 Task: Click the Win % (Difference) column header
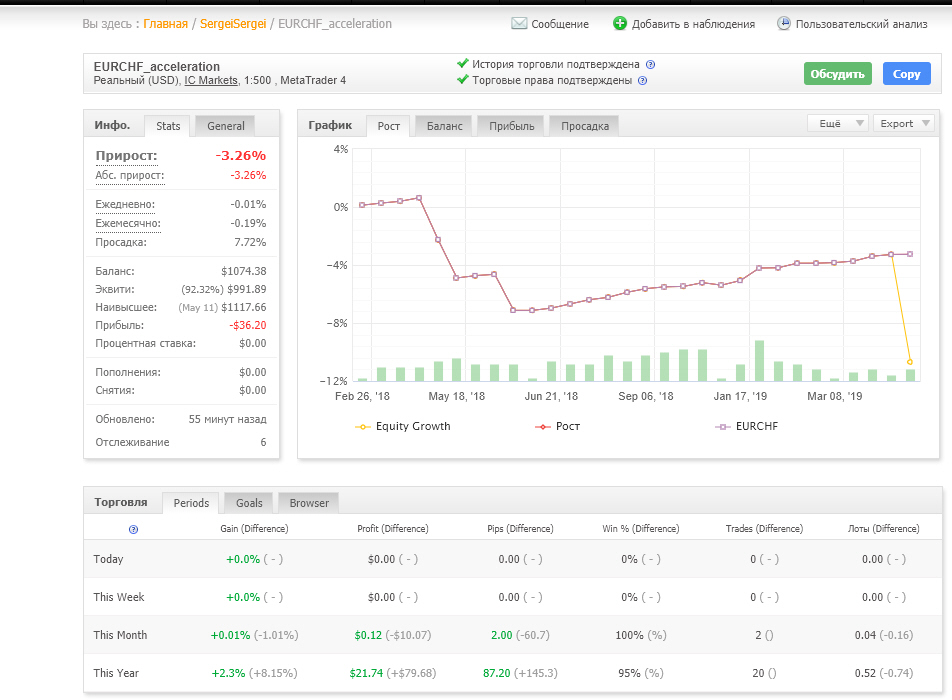pos(641,529)
